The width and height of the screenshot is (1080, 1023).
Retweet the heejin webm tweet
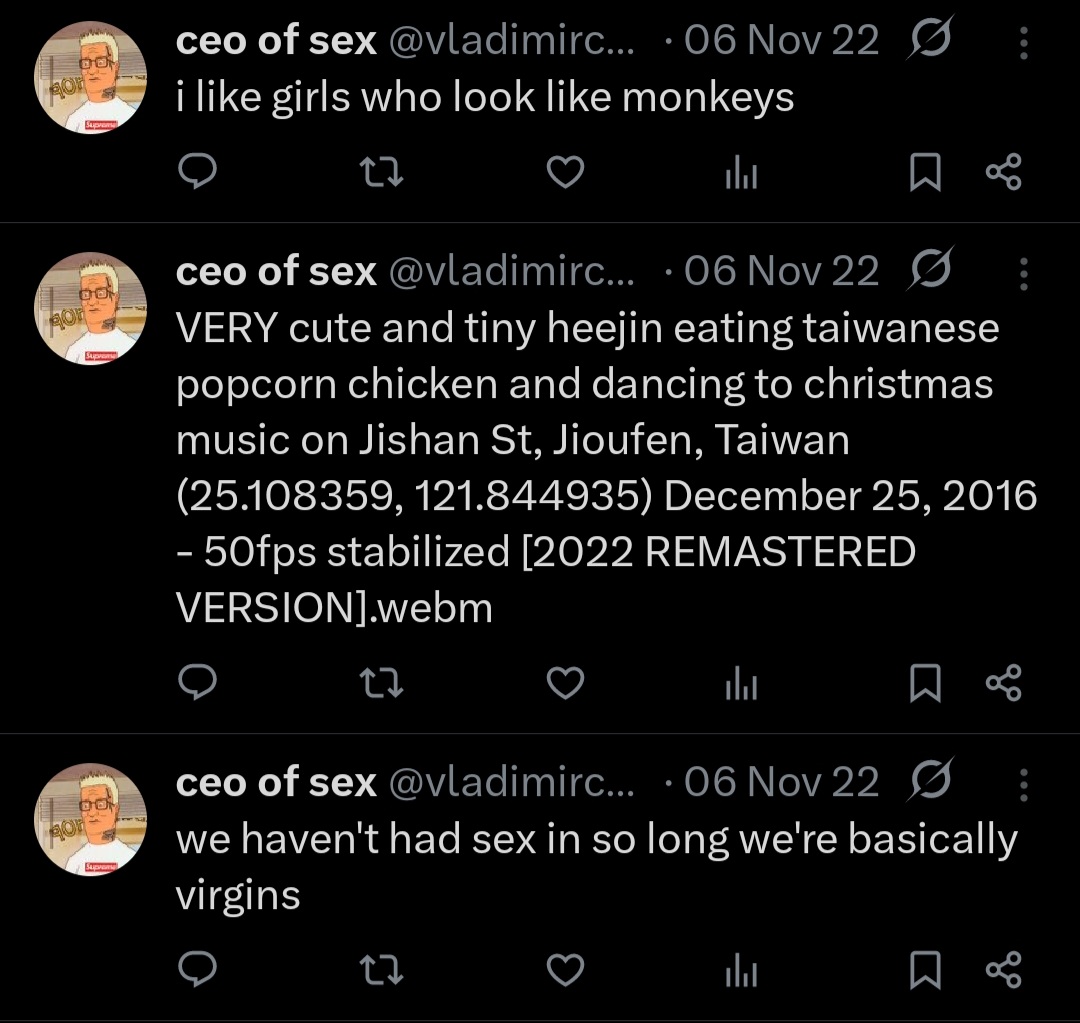point(382,683)
